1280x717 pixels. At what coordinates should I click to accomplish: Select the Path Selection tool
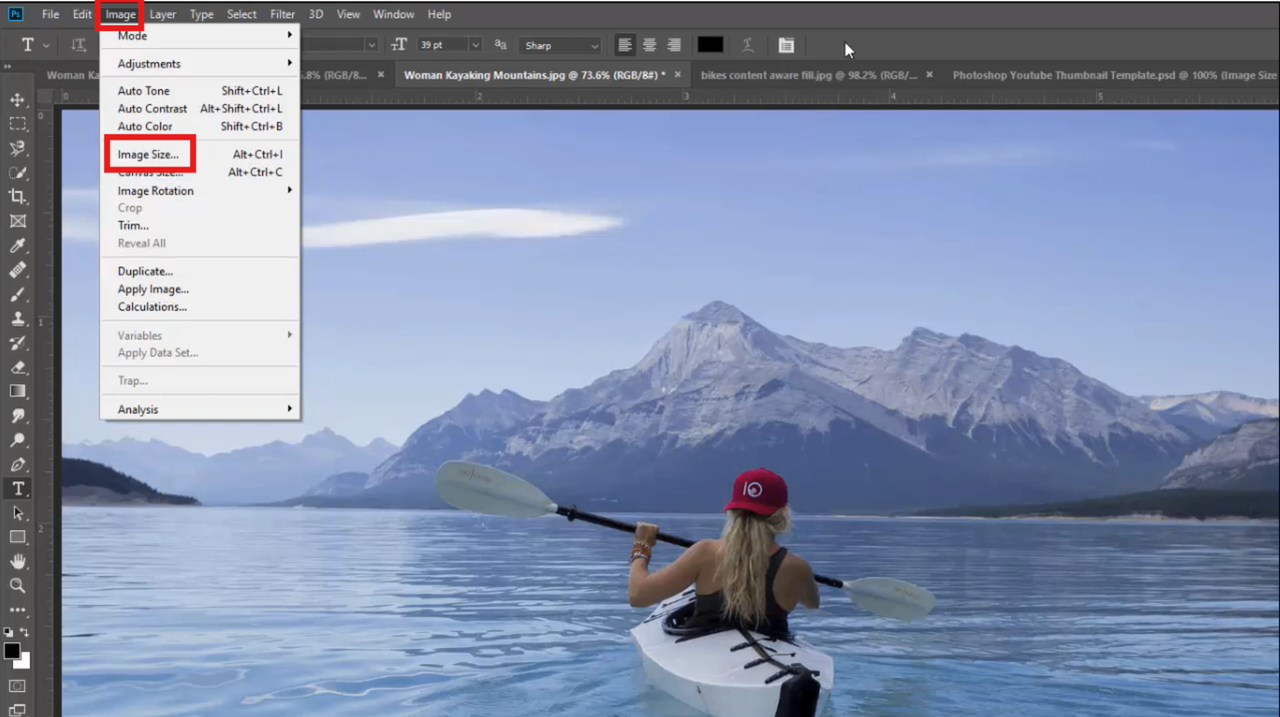(17, 513)
